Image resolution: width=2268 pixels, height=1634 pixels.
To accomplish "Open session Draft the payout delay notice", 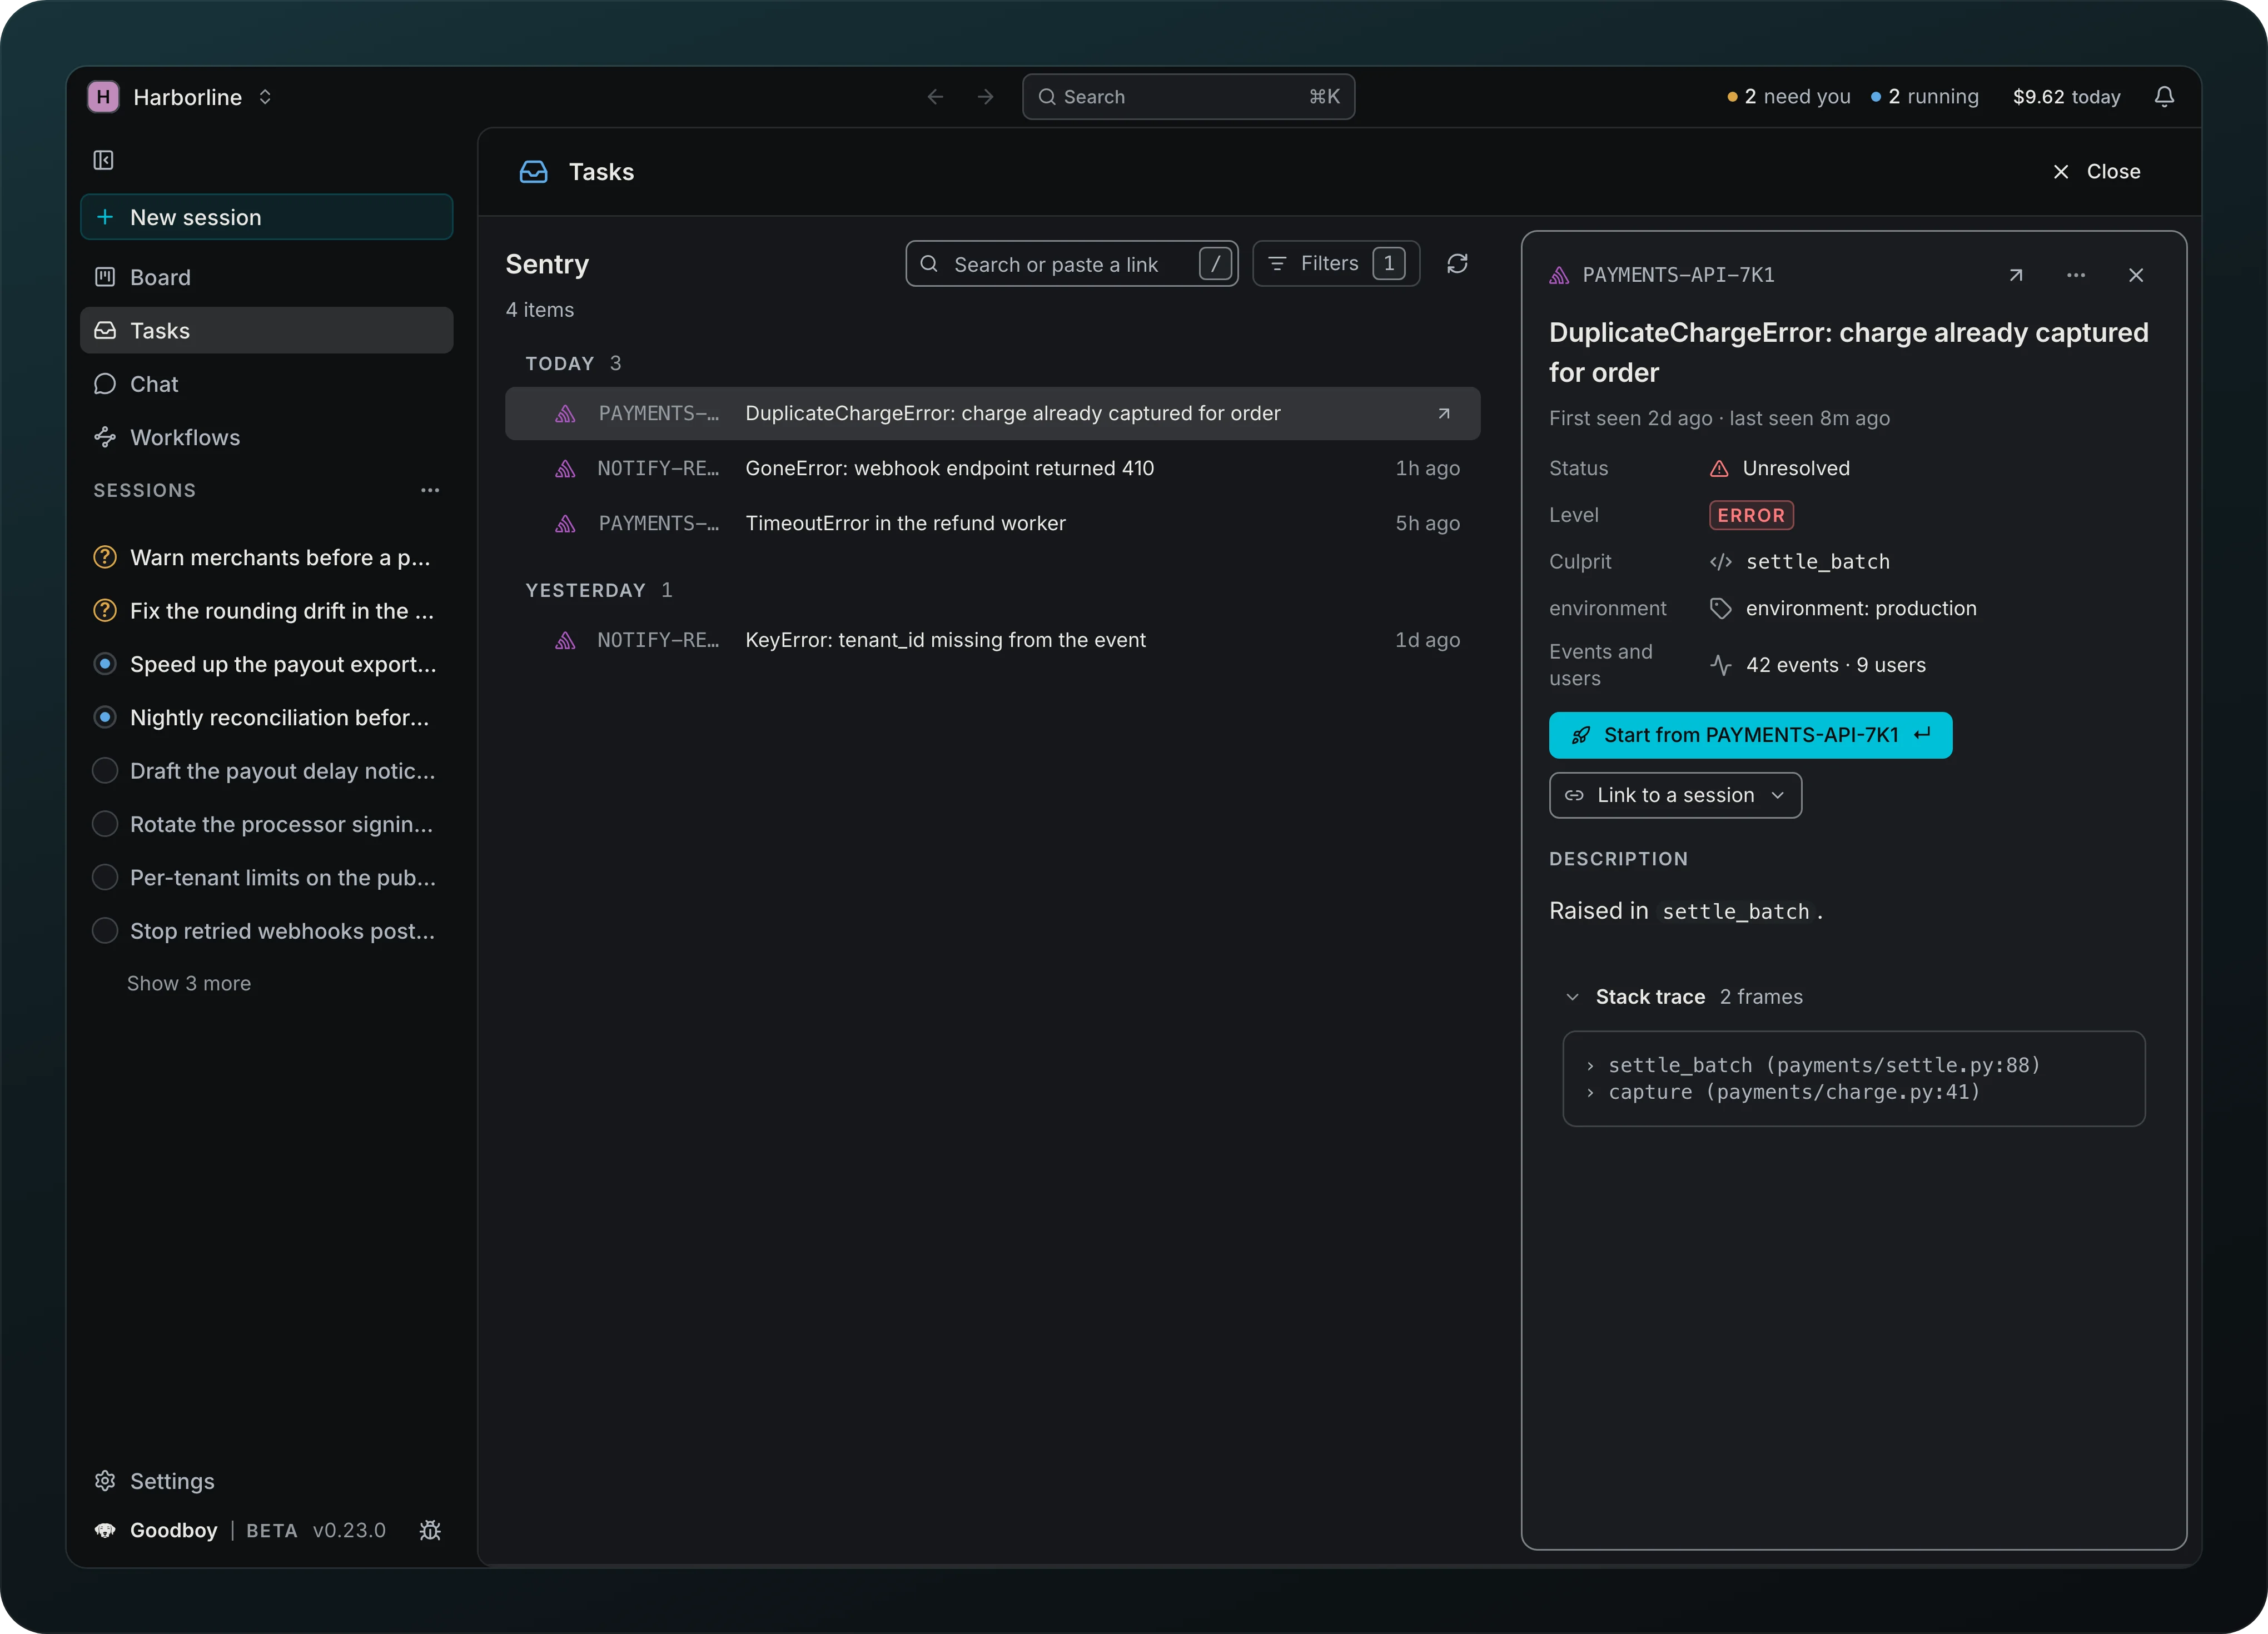I will point(266,771).
